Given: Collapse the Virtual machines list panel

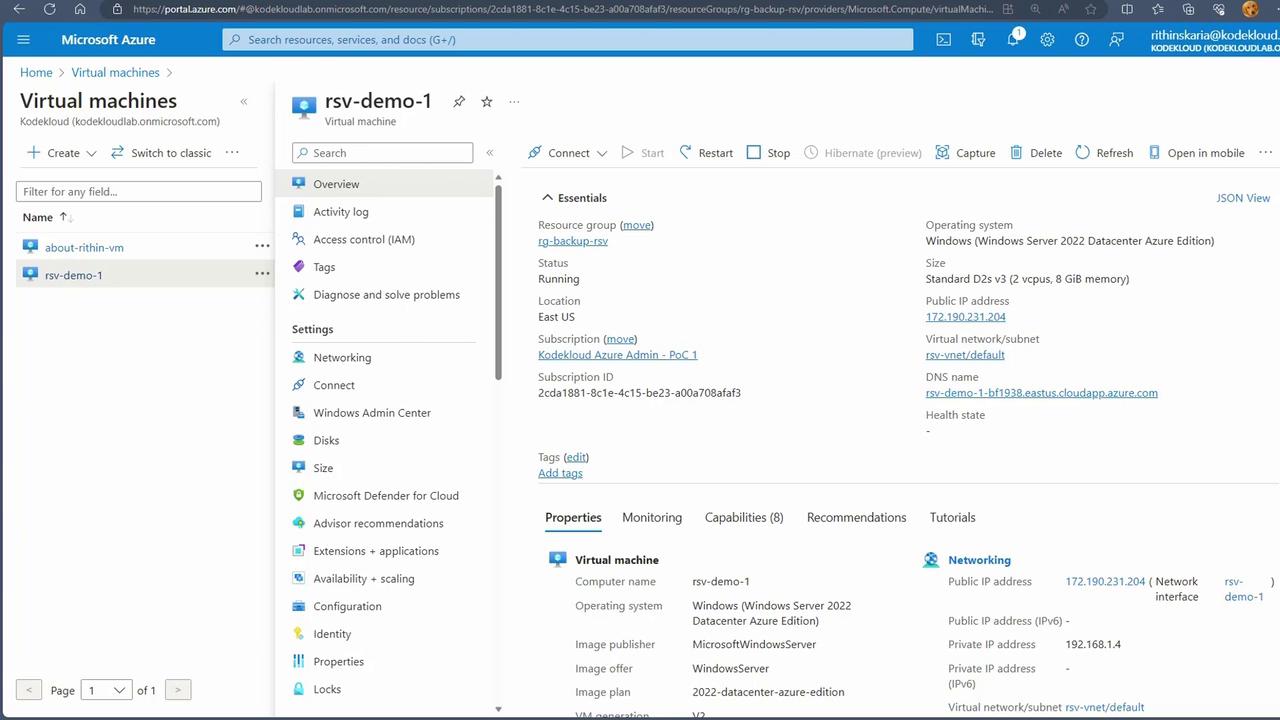Looking at the screenshot, I should point(244,101).
